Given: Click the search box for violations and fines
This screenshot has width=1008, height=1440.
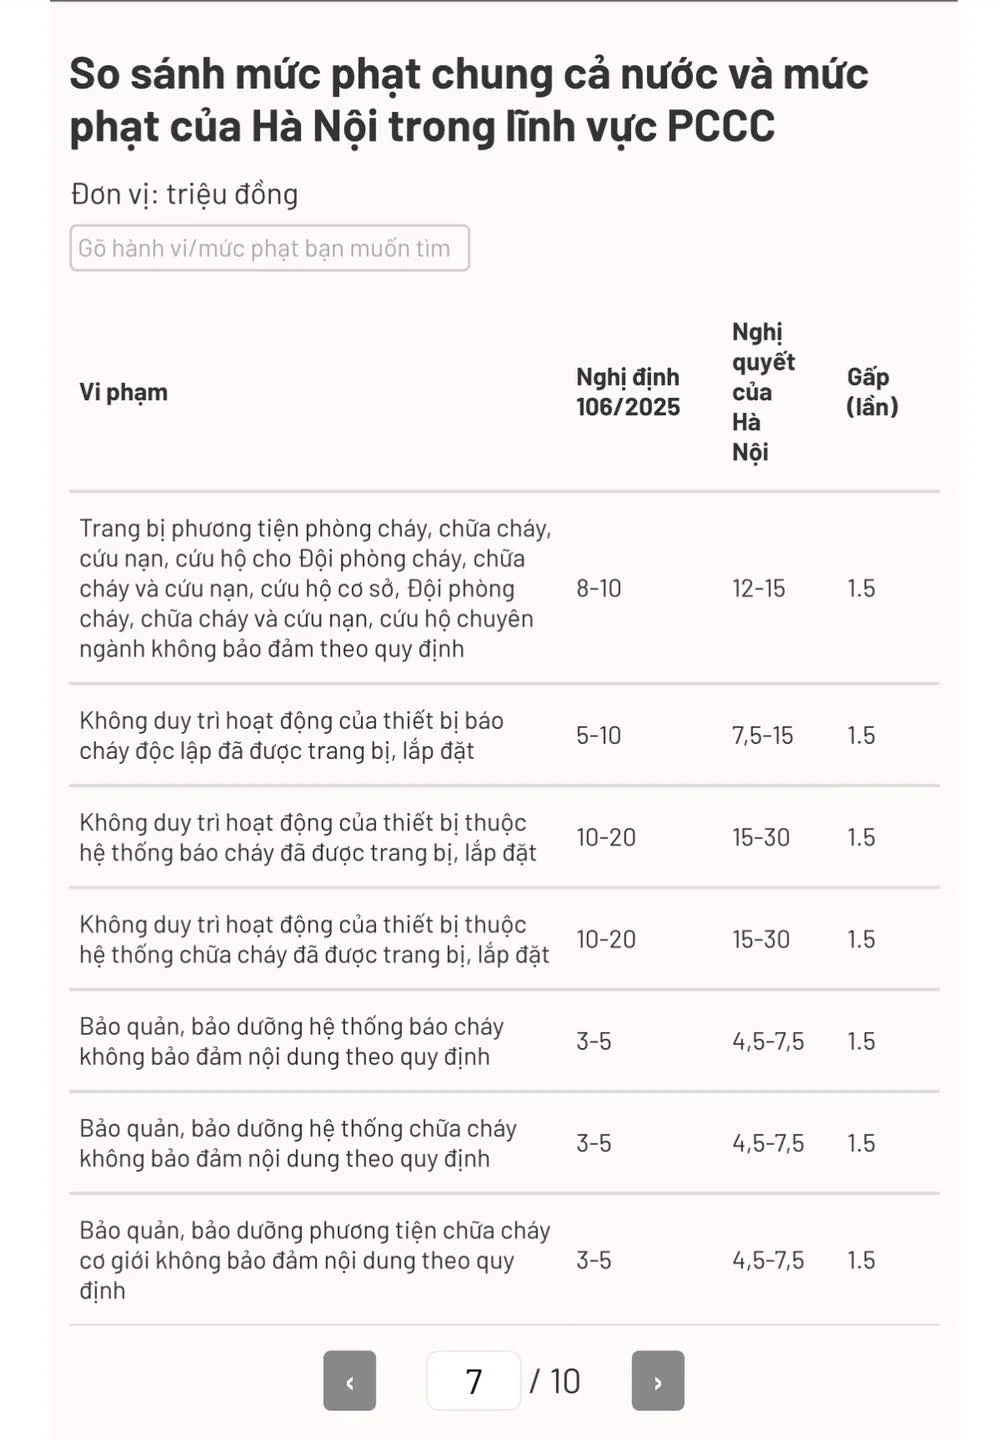Looking at the screenshot, I should click(269, 248).
